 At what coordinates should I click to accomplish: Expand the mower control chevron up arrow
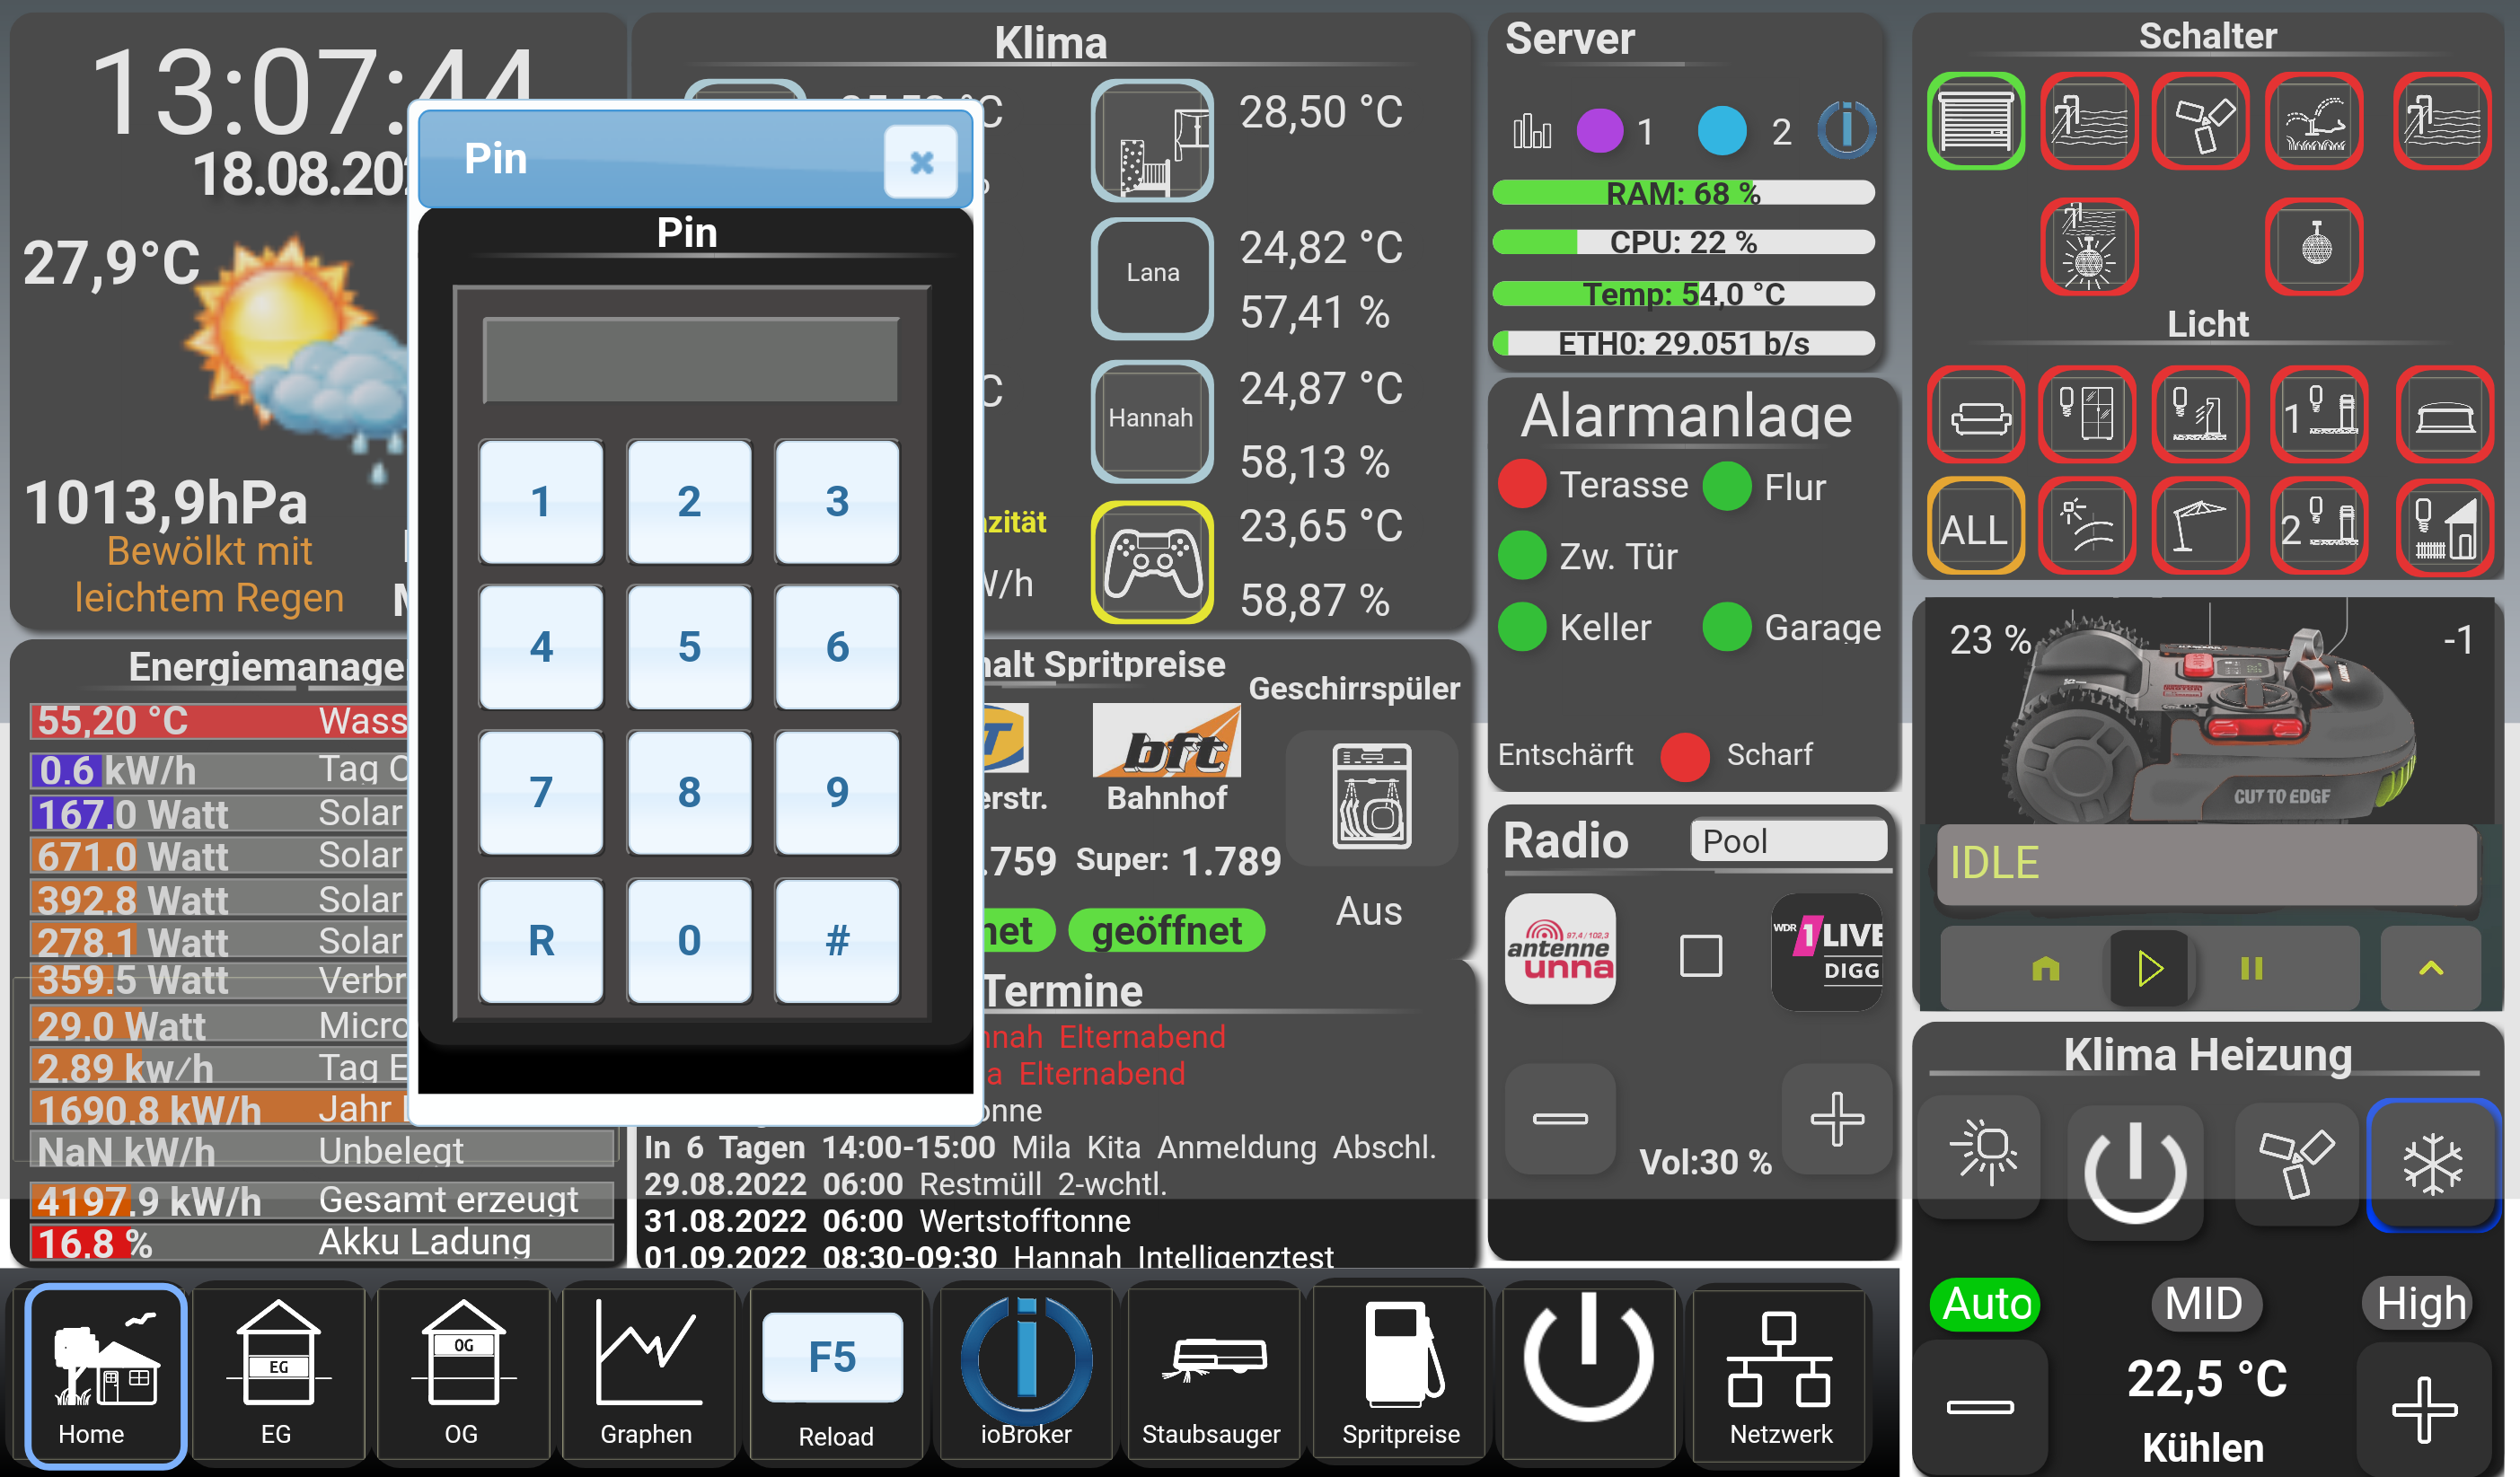click(x=2430, y=968)
